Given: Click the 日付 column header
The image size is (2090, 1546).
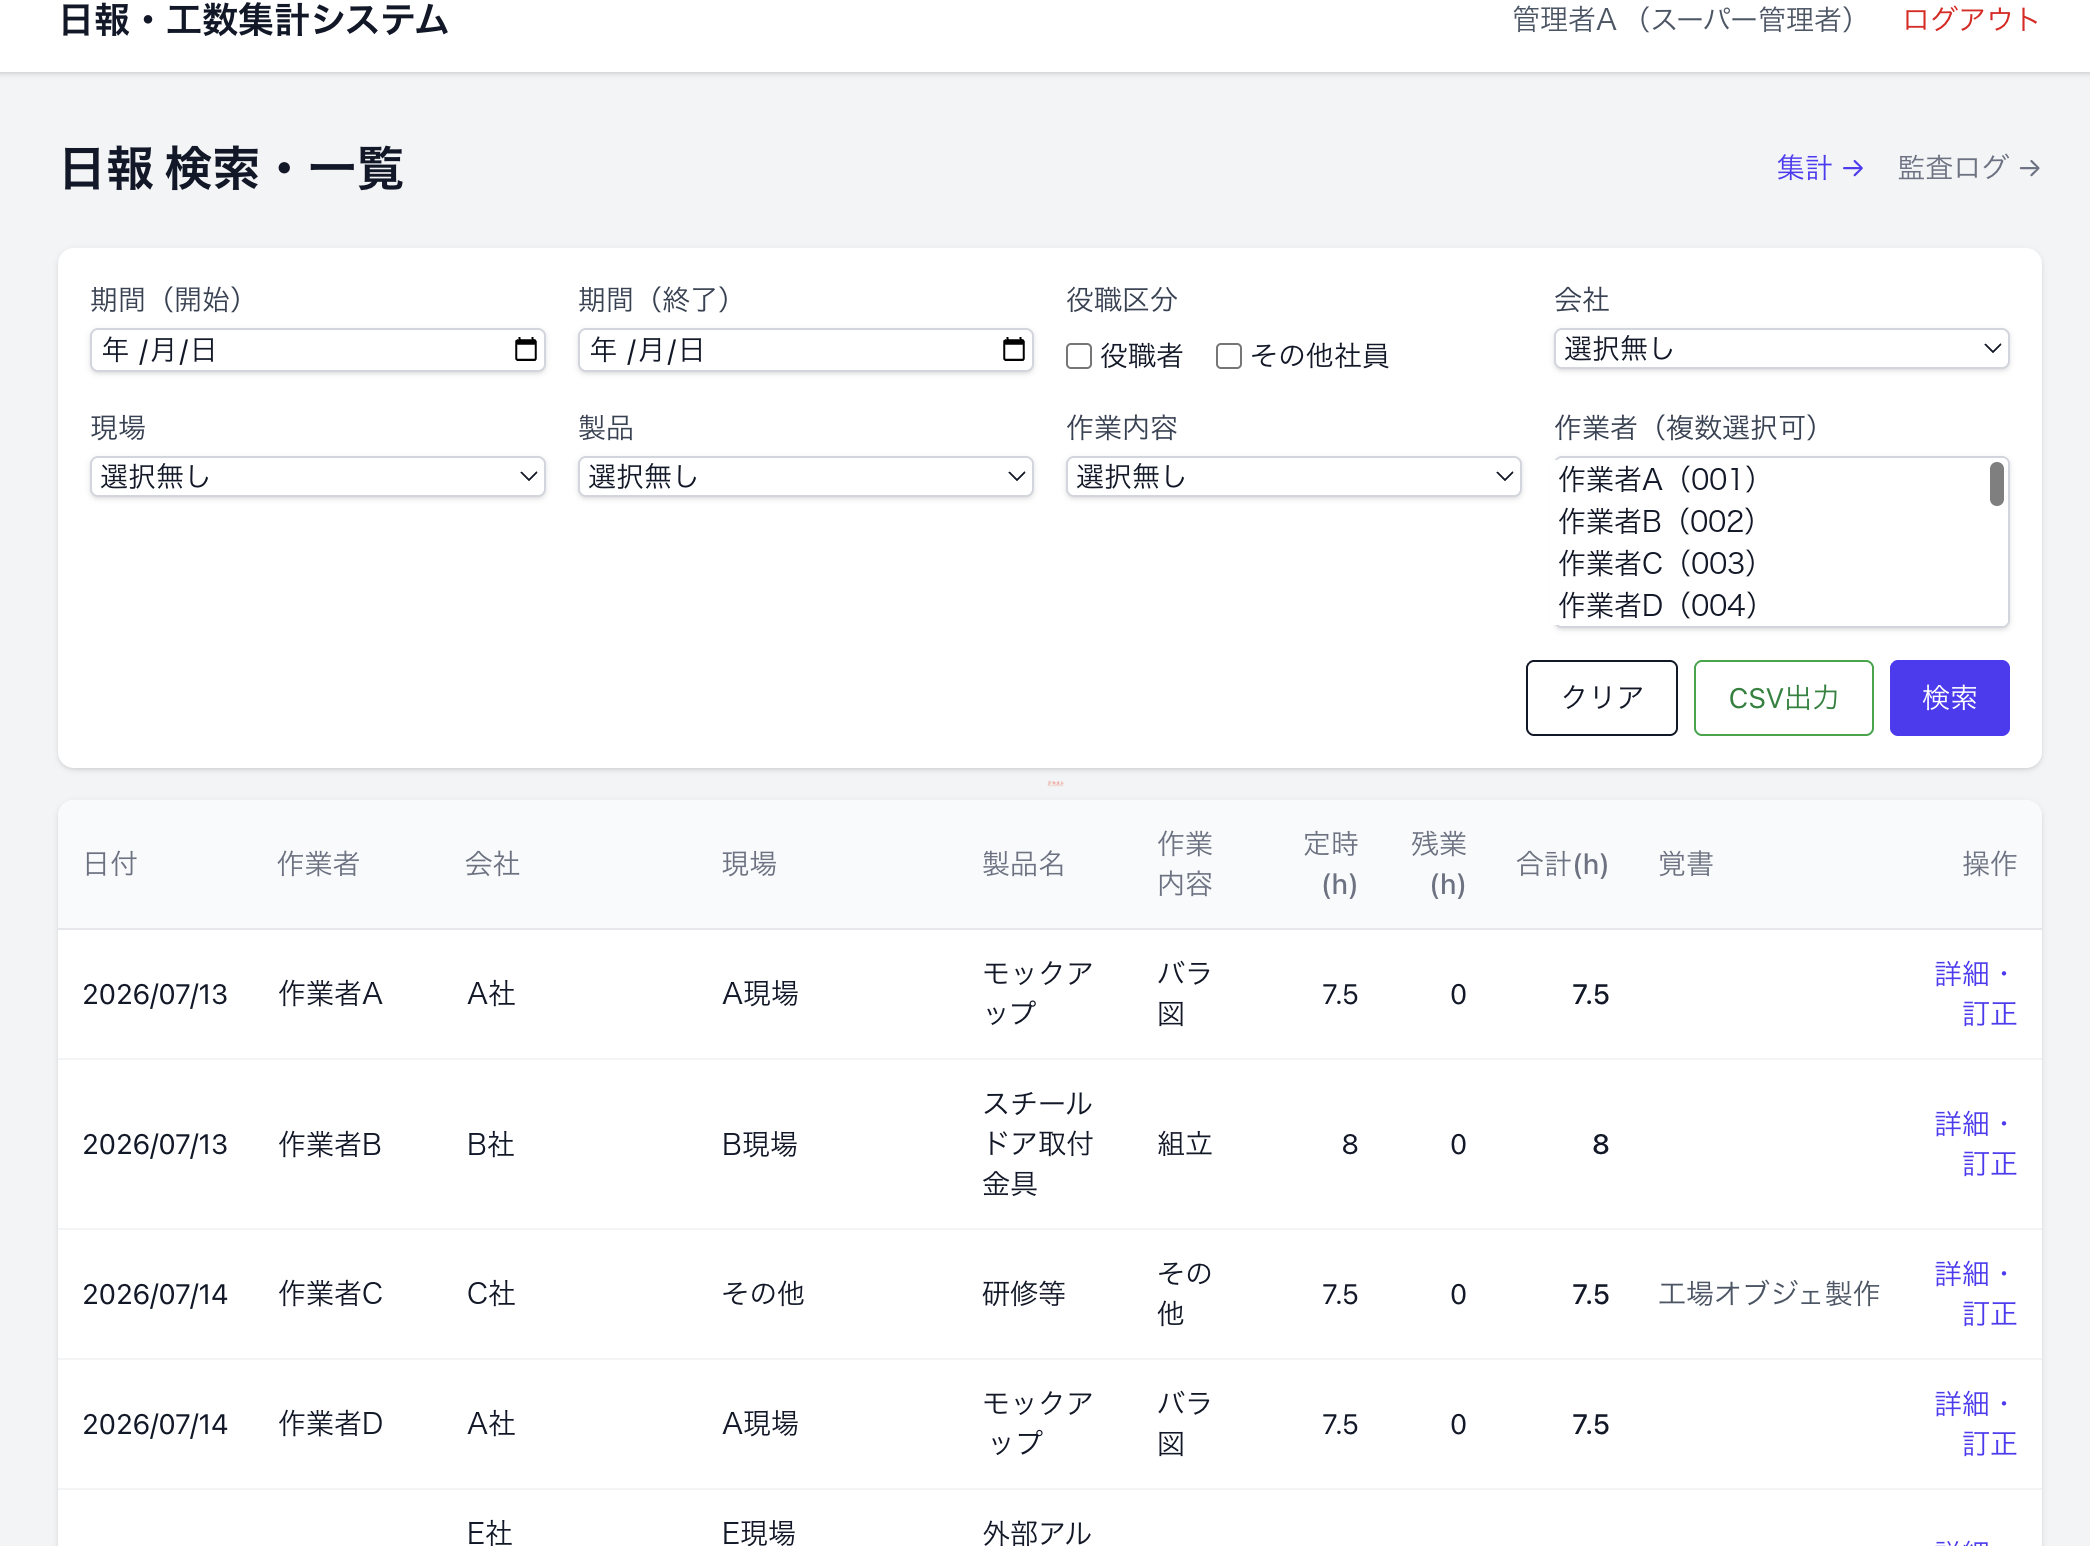Looking at the screenshot, I should click(110, 864).
